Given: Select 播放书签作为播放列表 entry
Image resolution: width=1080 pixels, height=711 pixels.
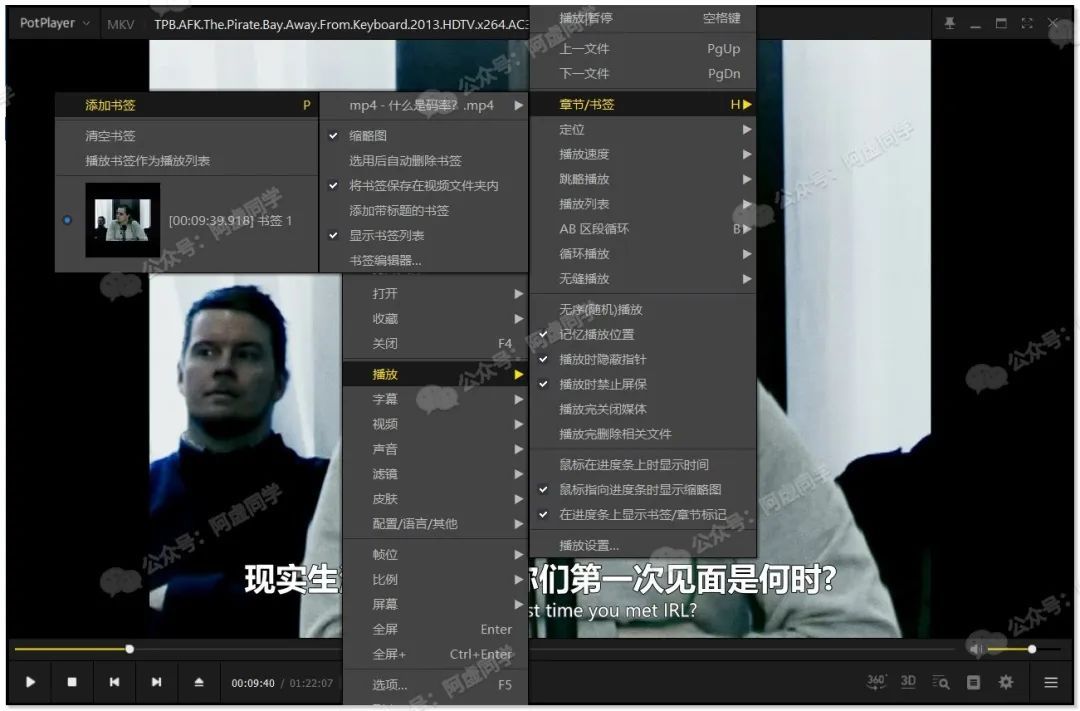Looking at the screenshot, I should (187, 161).
